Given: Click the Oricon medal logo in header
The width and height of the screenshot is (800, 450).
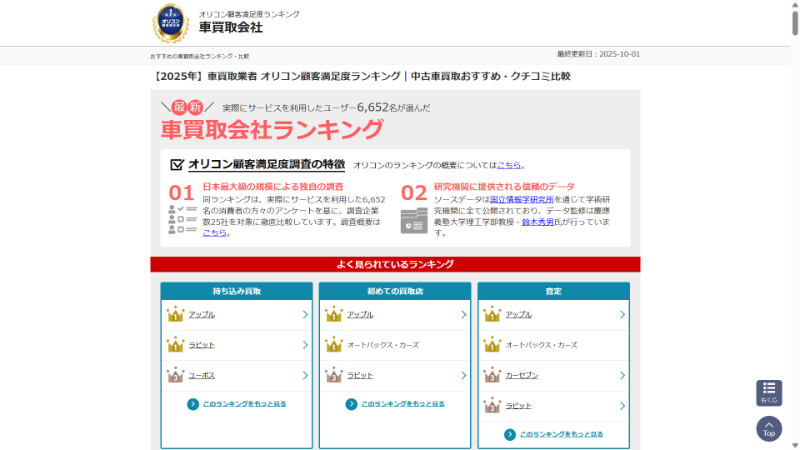Looking at the screenshot, I should pos(170,22).
